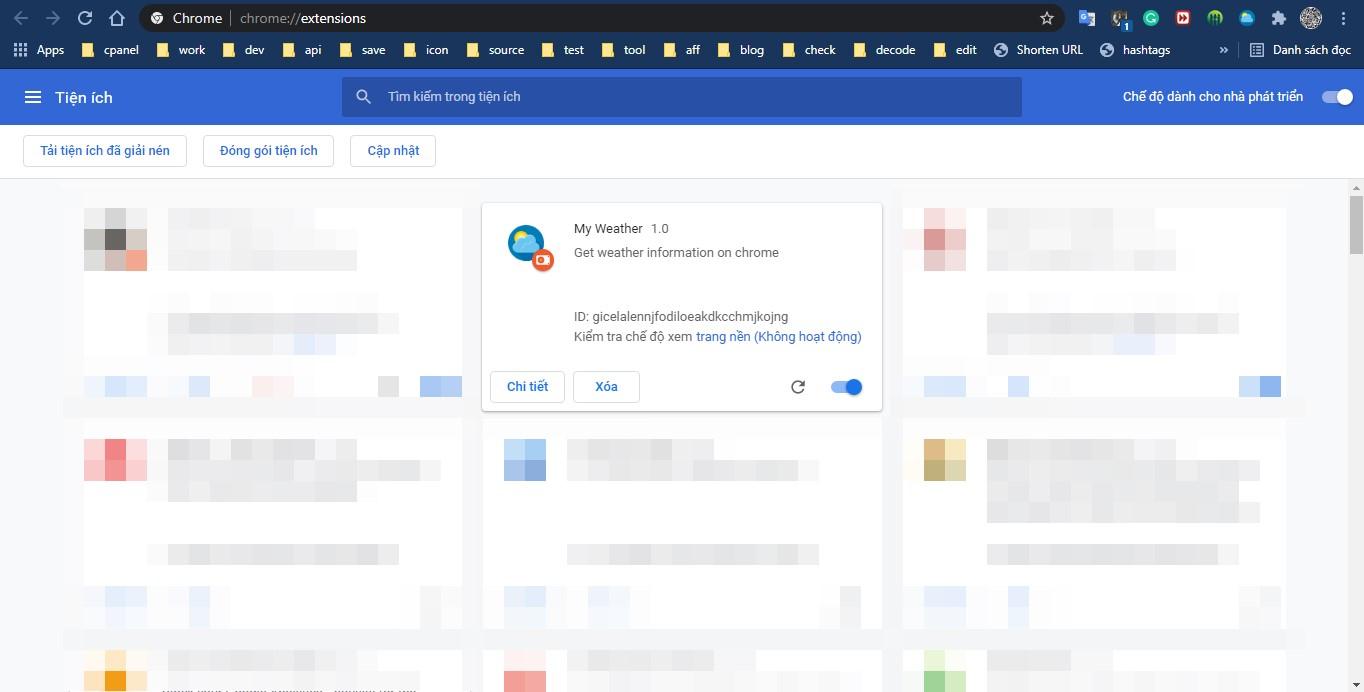Disable the My Weather extension toggle
Screen dimensions: 1364x692
(x=846, y=387)
